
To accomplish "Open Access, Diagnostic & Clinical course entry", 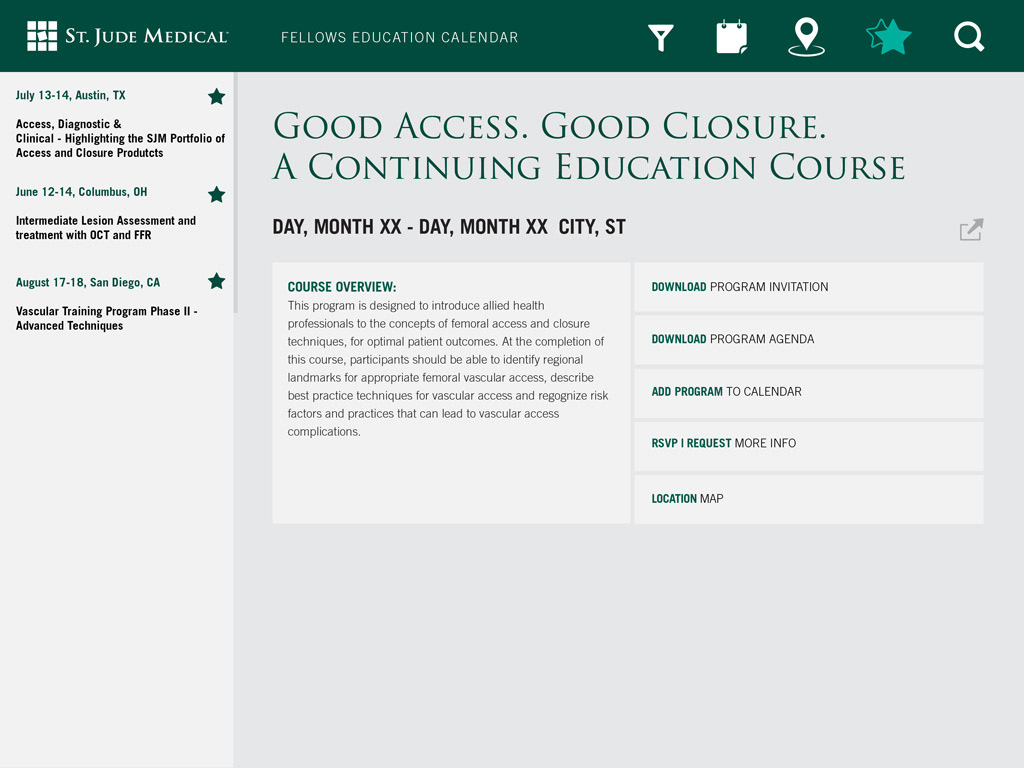I will coord(120,138).
